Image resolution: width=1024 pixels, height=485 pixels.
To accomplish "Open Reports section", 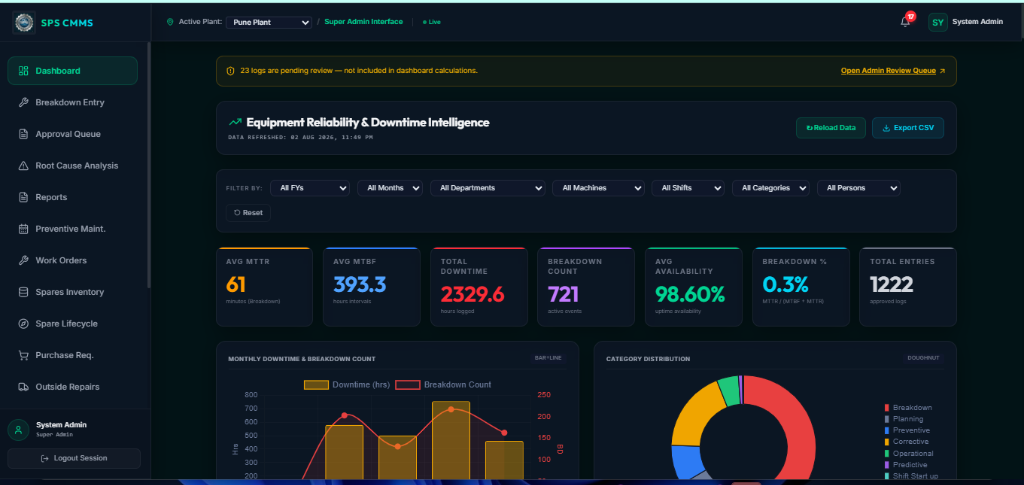I will (72, 197).
